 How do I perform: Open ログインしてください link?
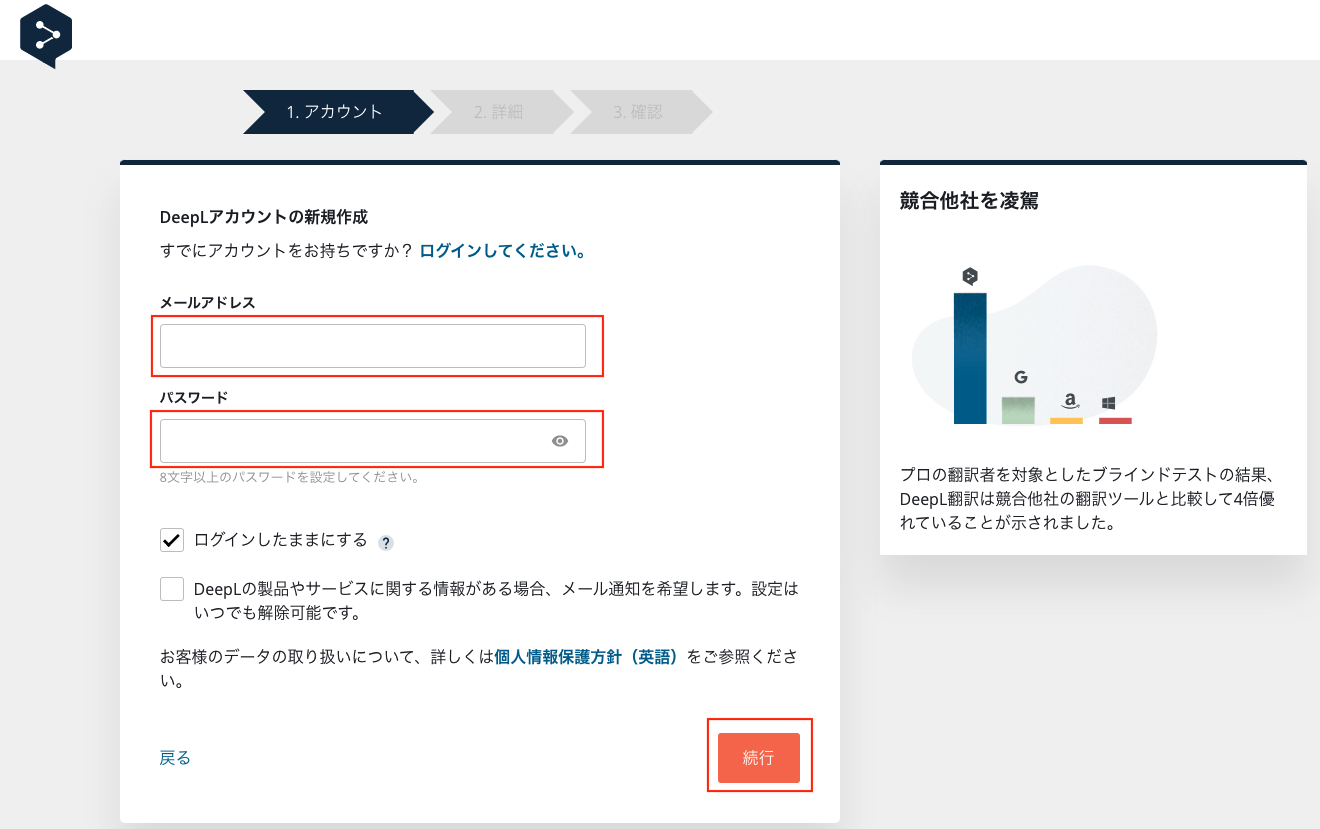click(x=502, y=251)
